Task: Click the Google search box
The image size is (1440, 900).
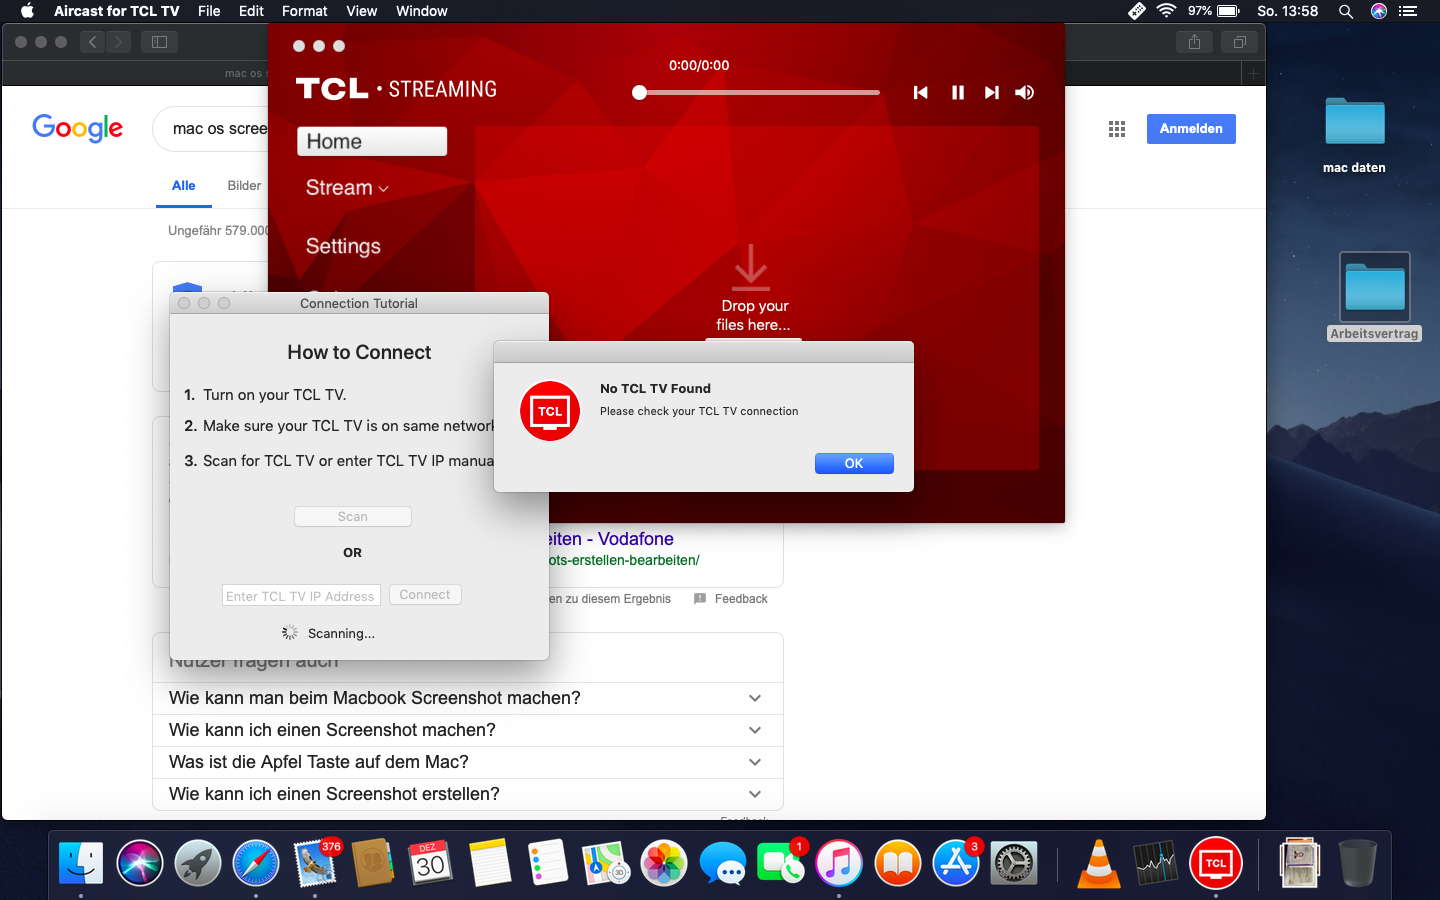Action: [211, 129]
